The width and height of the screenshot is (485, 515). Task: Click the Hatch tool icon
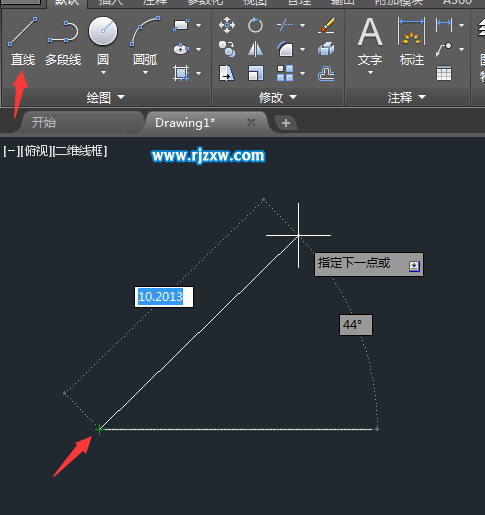point(181,73)
